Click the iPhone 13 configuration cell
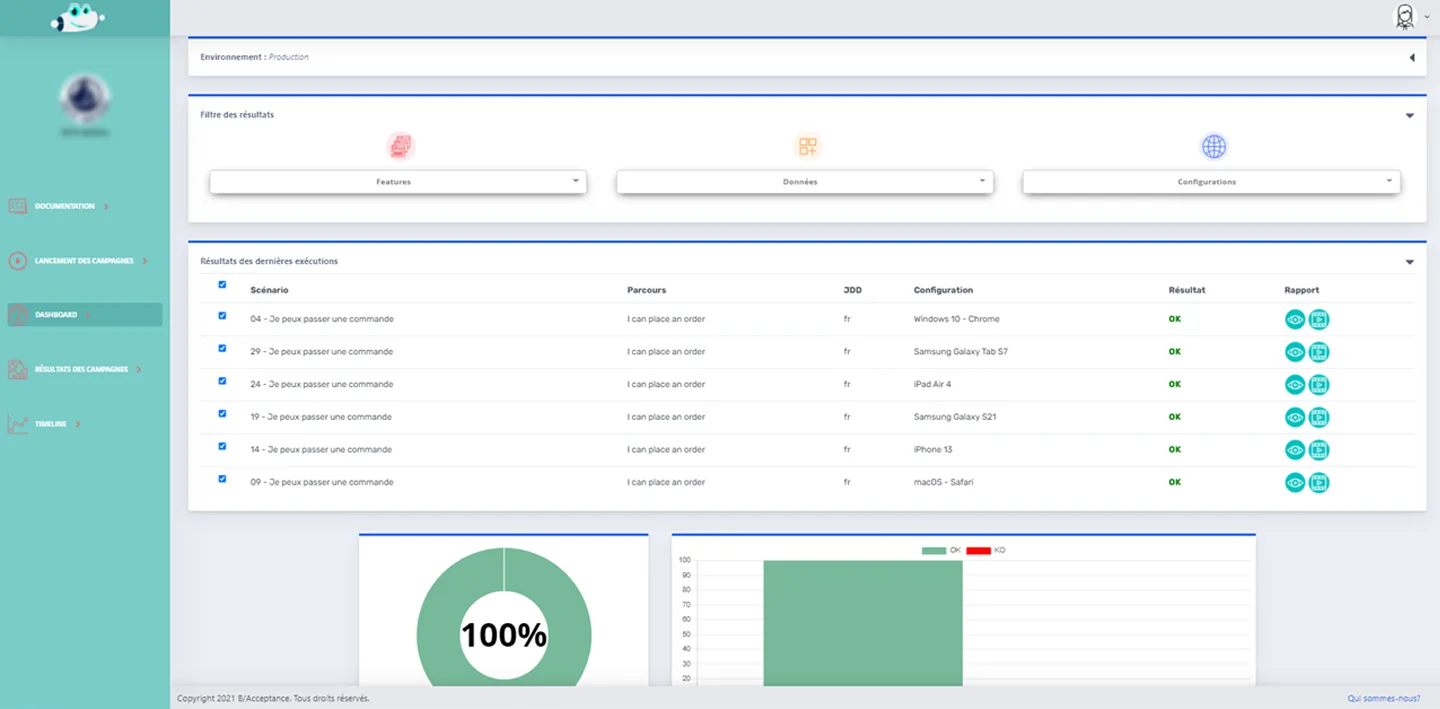1440x709 pixels. [933, 450]
